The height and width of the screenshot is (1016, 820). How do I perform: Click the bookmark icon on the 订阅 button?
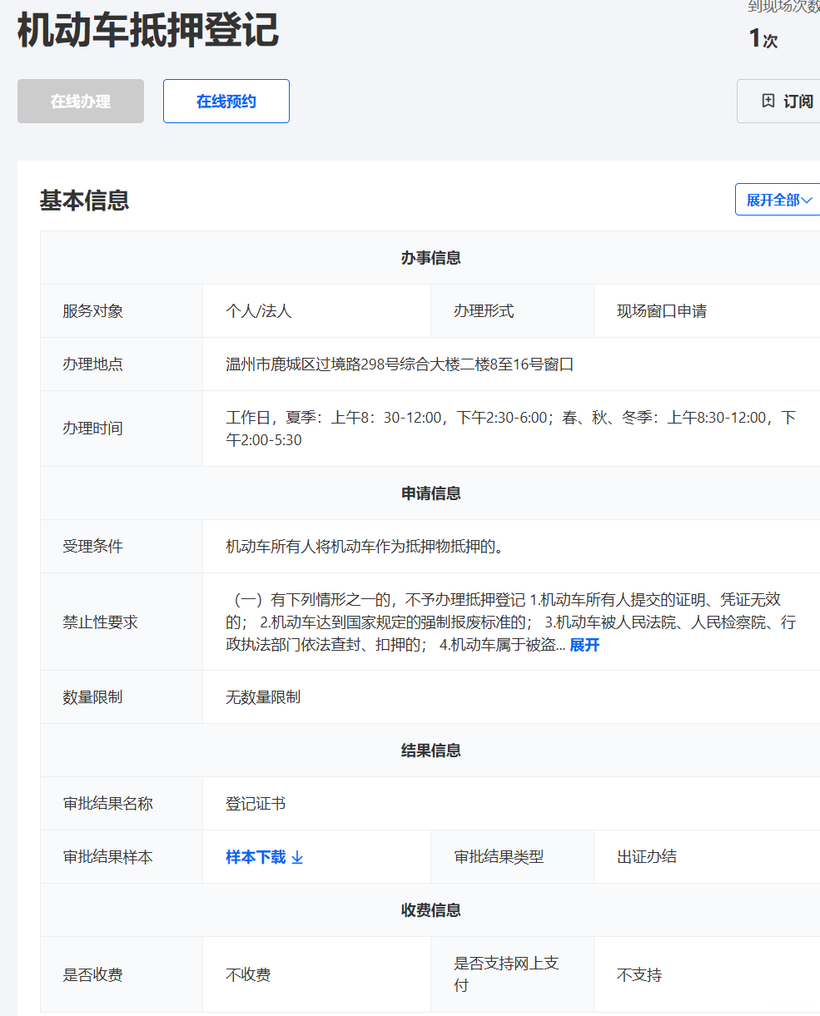[x=768, y=101]
